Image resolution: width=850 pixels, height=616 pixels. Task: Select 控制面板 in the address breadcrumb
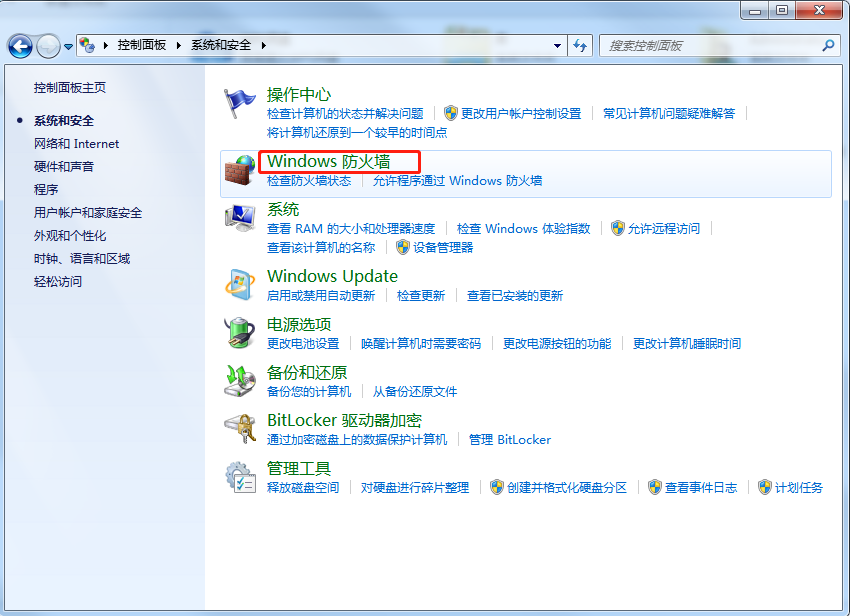tap(142, 45)
